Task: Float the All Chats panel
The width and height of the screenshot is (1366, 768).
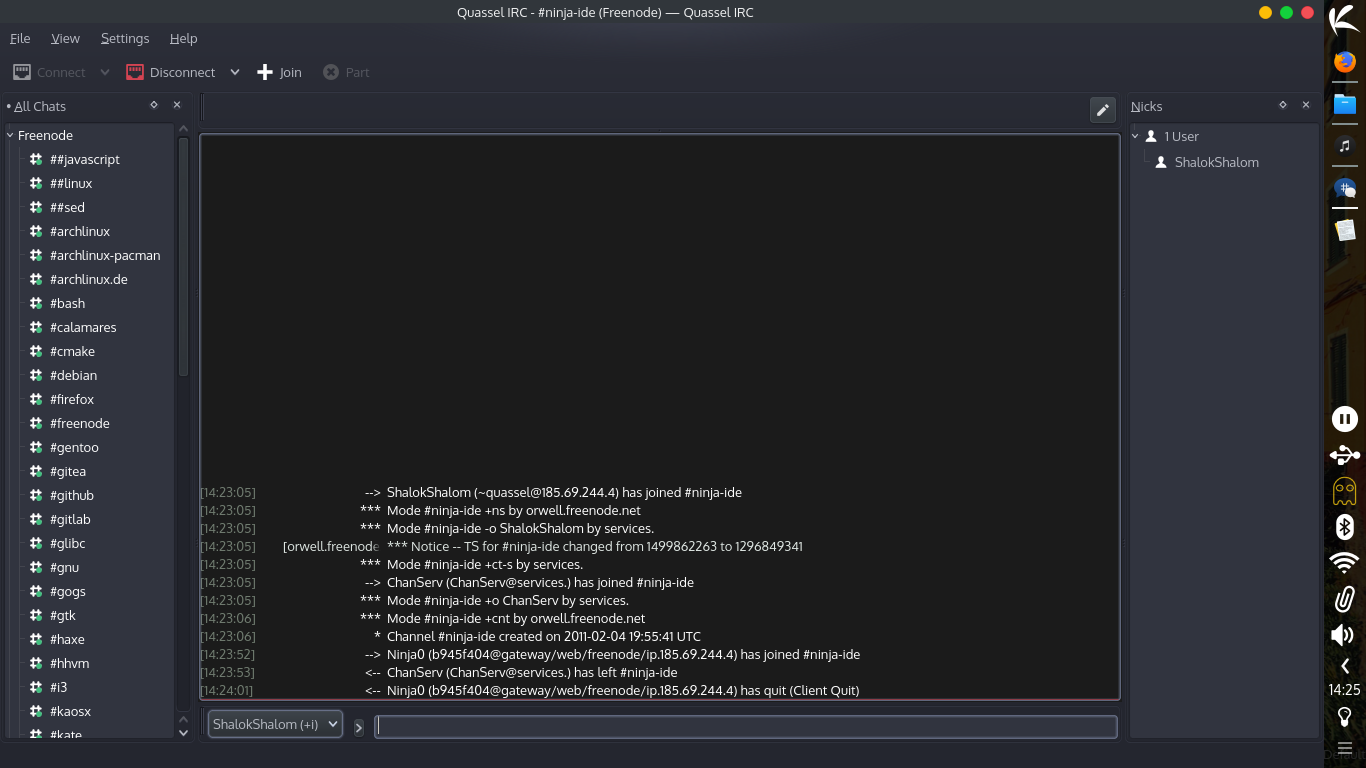Action: (154, 105)
